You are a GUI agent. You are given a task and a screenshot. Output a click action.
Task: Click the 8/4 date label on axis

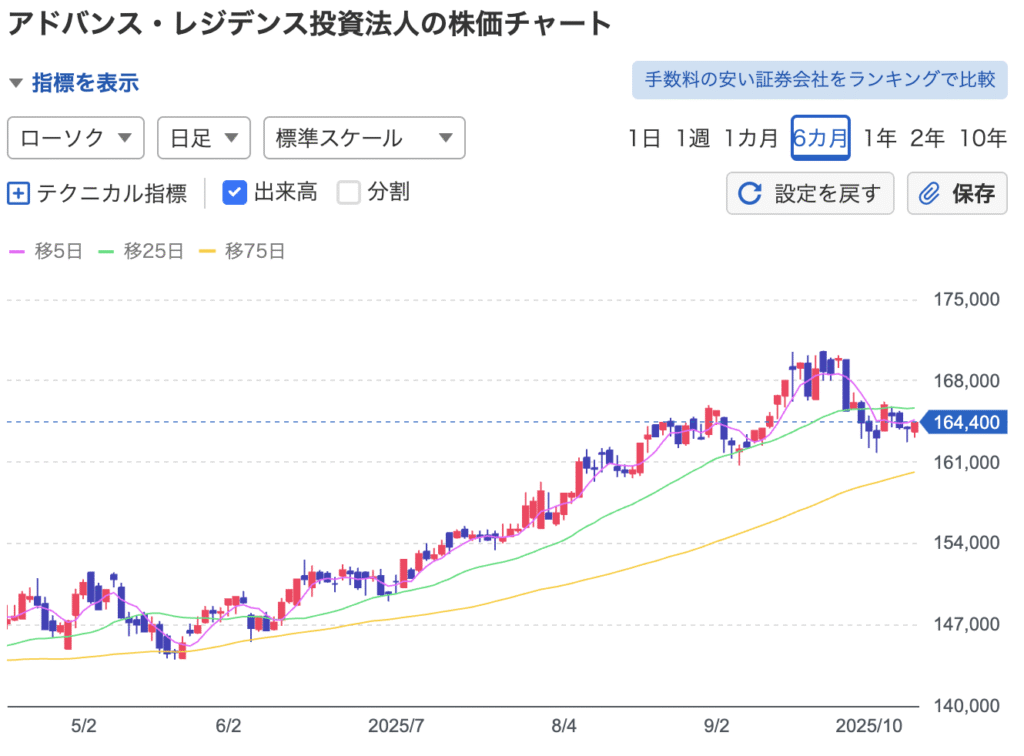[x=564, y=724]
